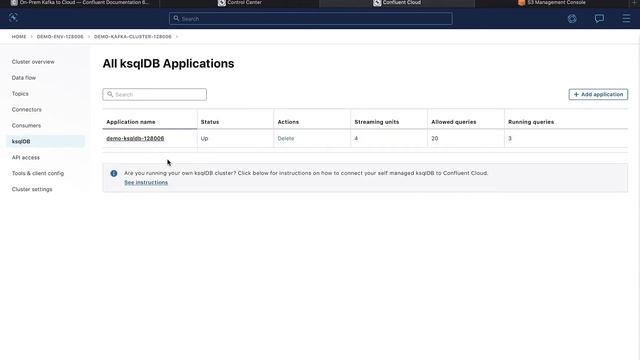Open Data flow in sidebar

[24, 78]
